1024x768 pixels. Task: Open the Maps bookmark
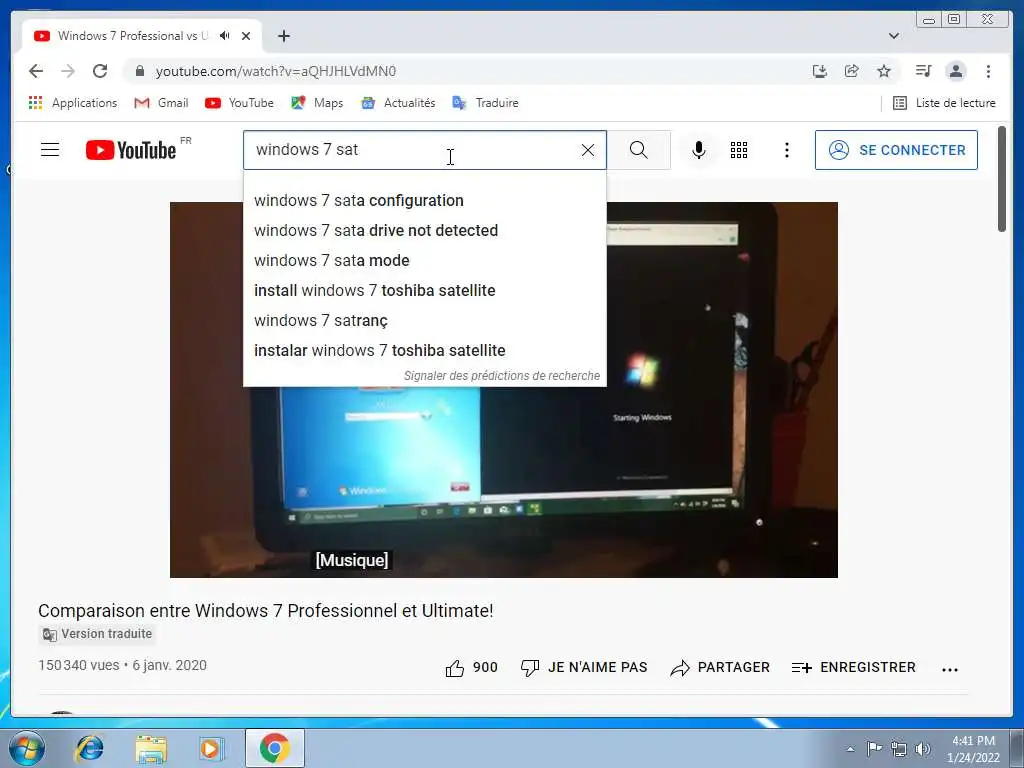(x=317, y=103)
